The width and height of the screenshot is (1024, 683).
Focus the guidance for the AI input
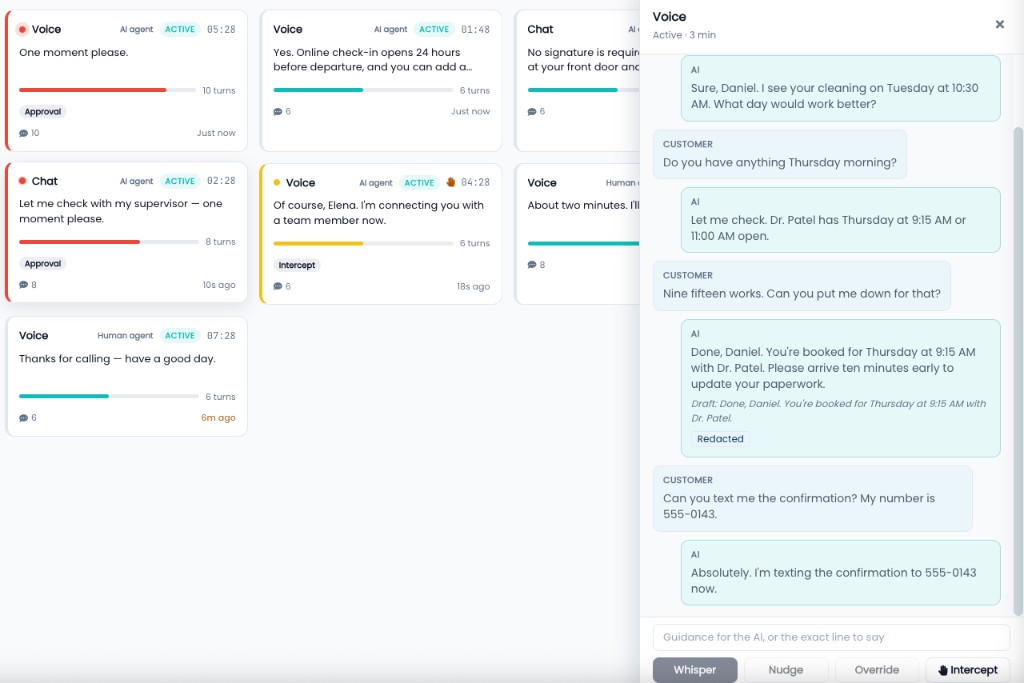pyautogui.click(x=831, y=637)
